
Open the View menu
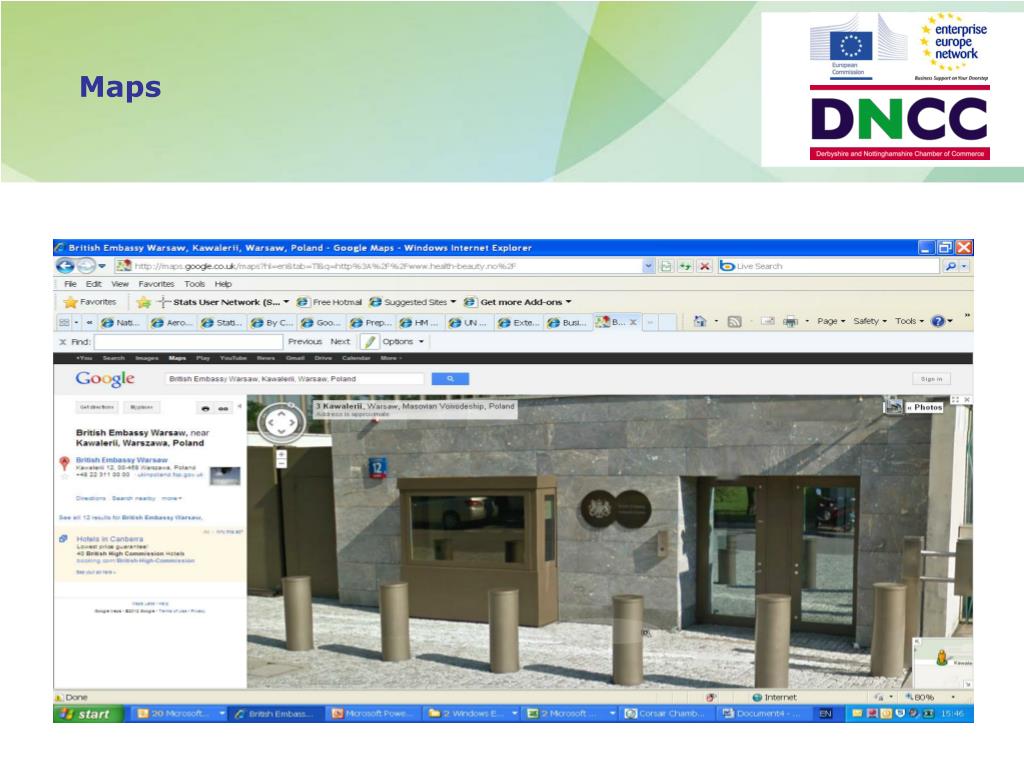(120, 284)
